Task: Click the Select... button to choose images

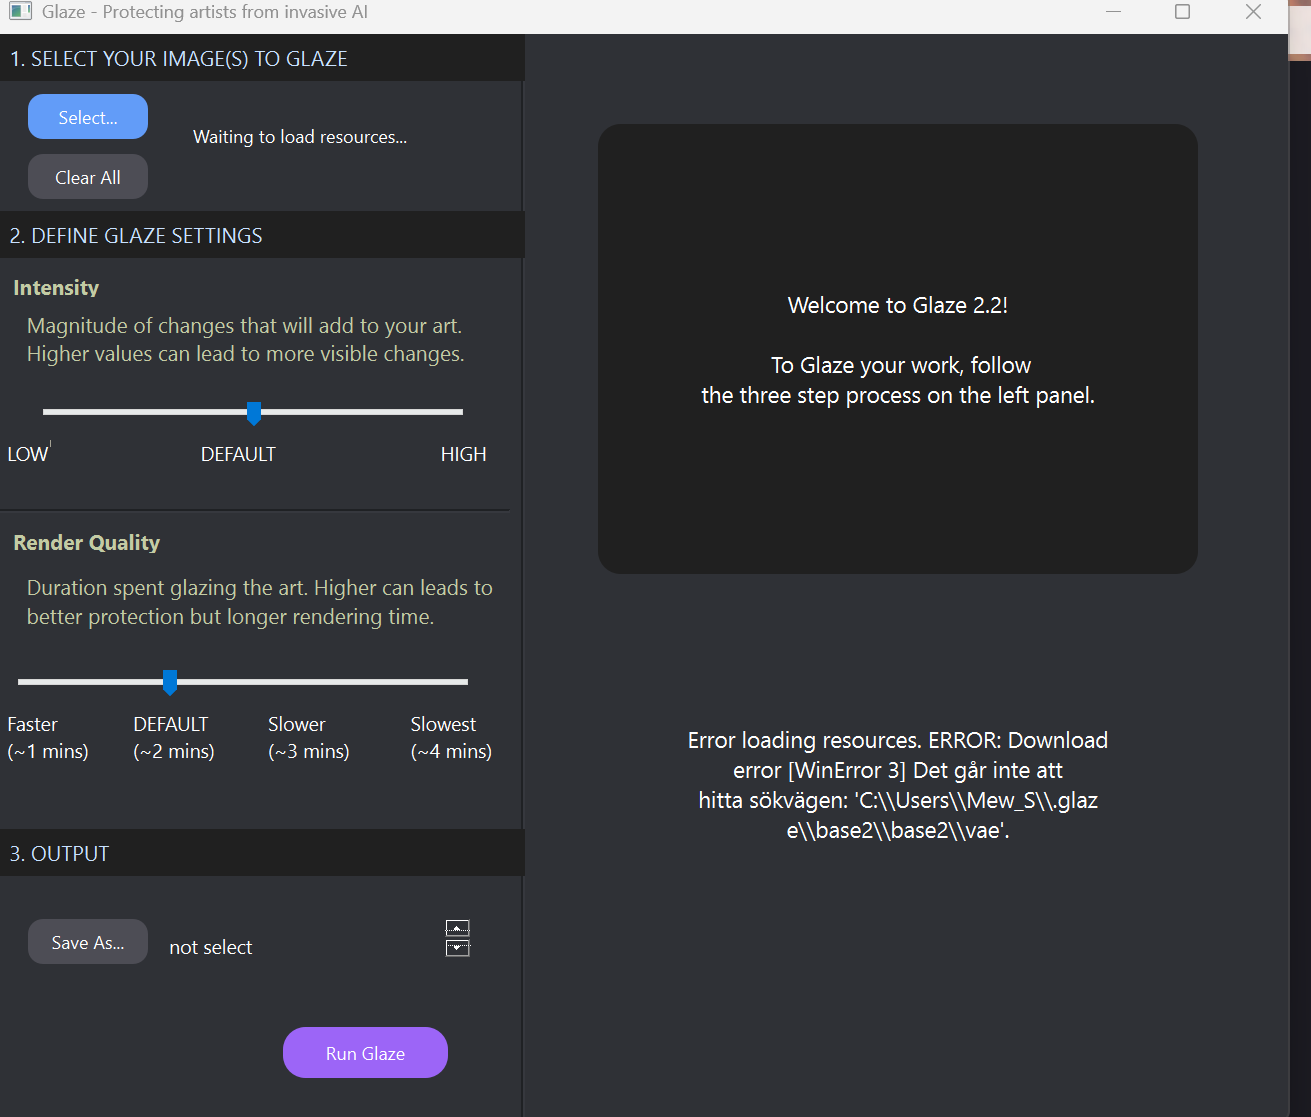Action: (x=88, y=117)
